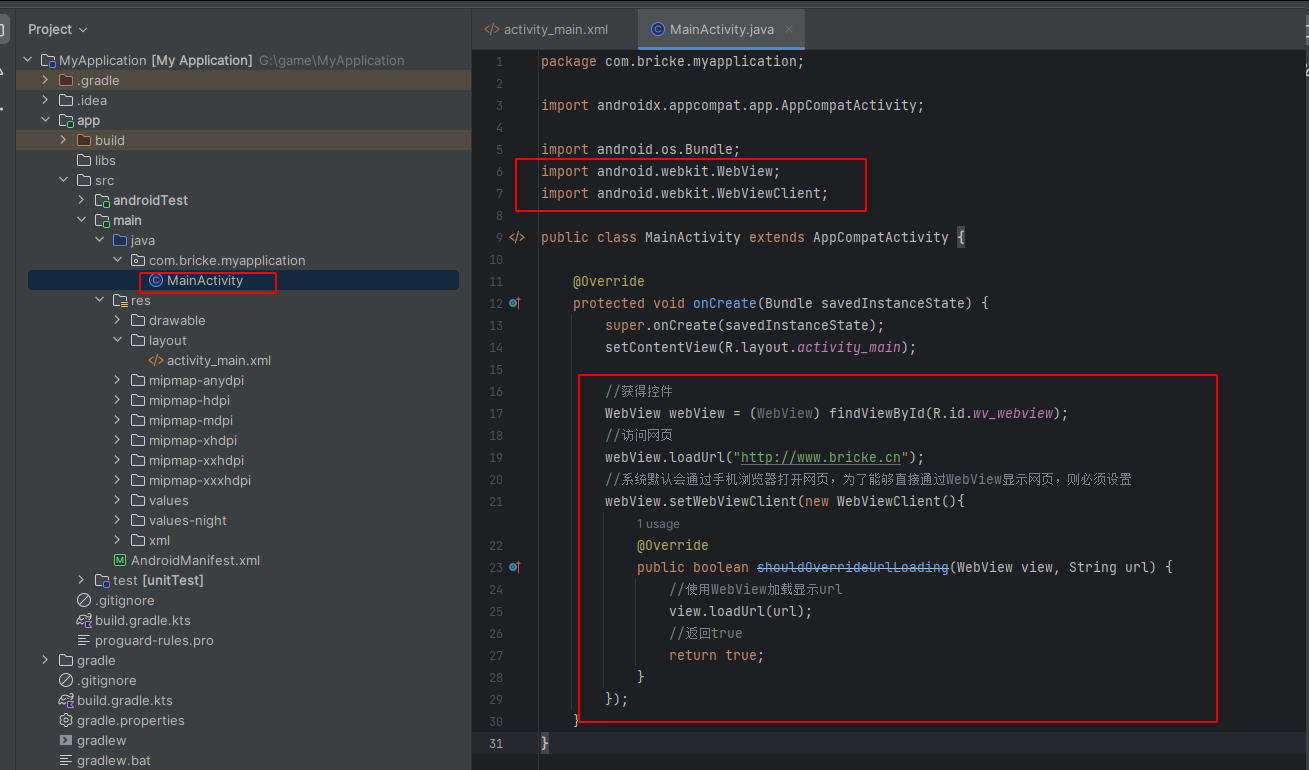The image size is (1309, 770).
Task: Collapse the res folder
Action: [100, 300]
